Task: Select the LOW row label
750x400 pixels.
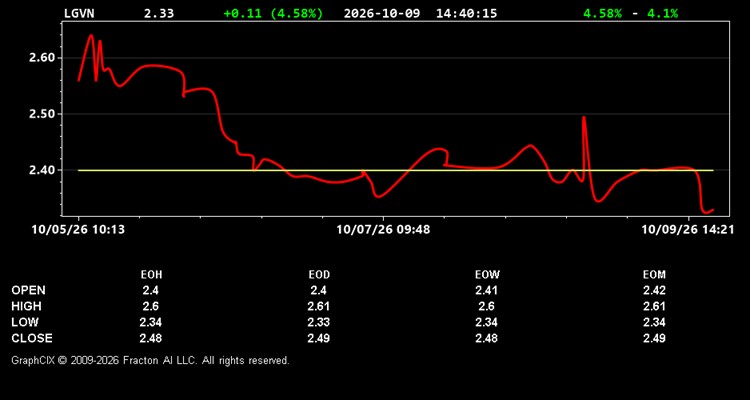Action: [x=25, y=322]
